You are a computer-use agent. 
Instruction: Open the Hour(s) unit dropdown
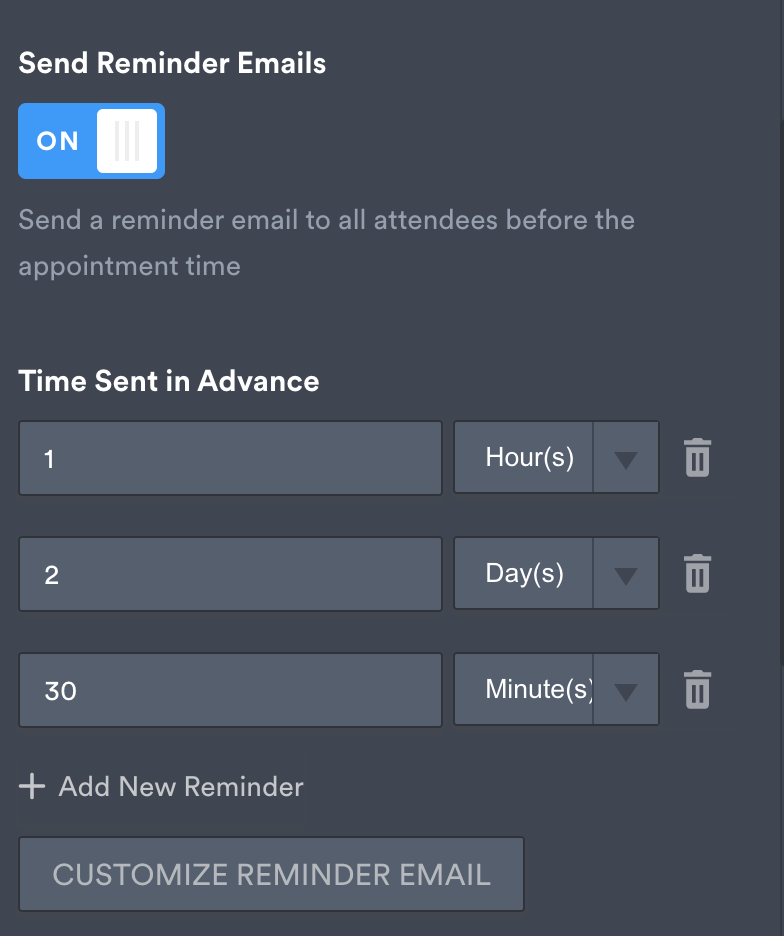click(x=528, y=458)
